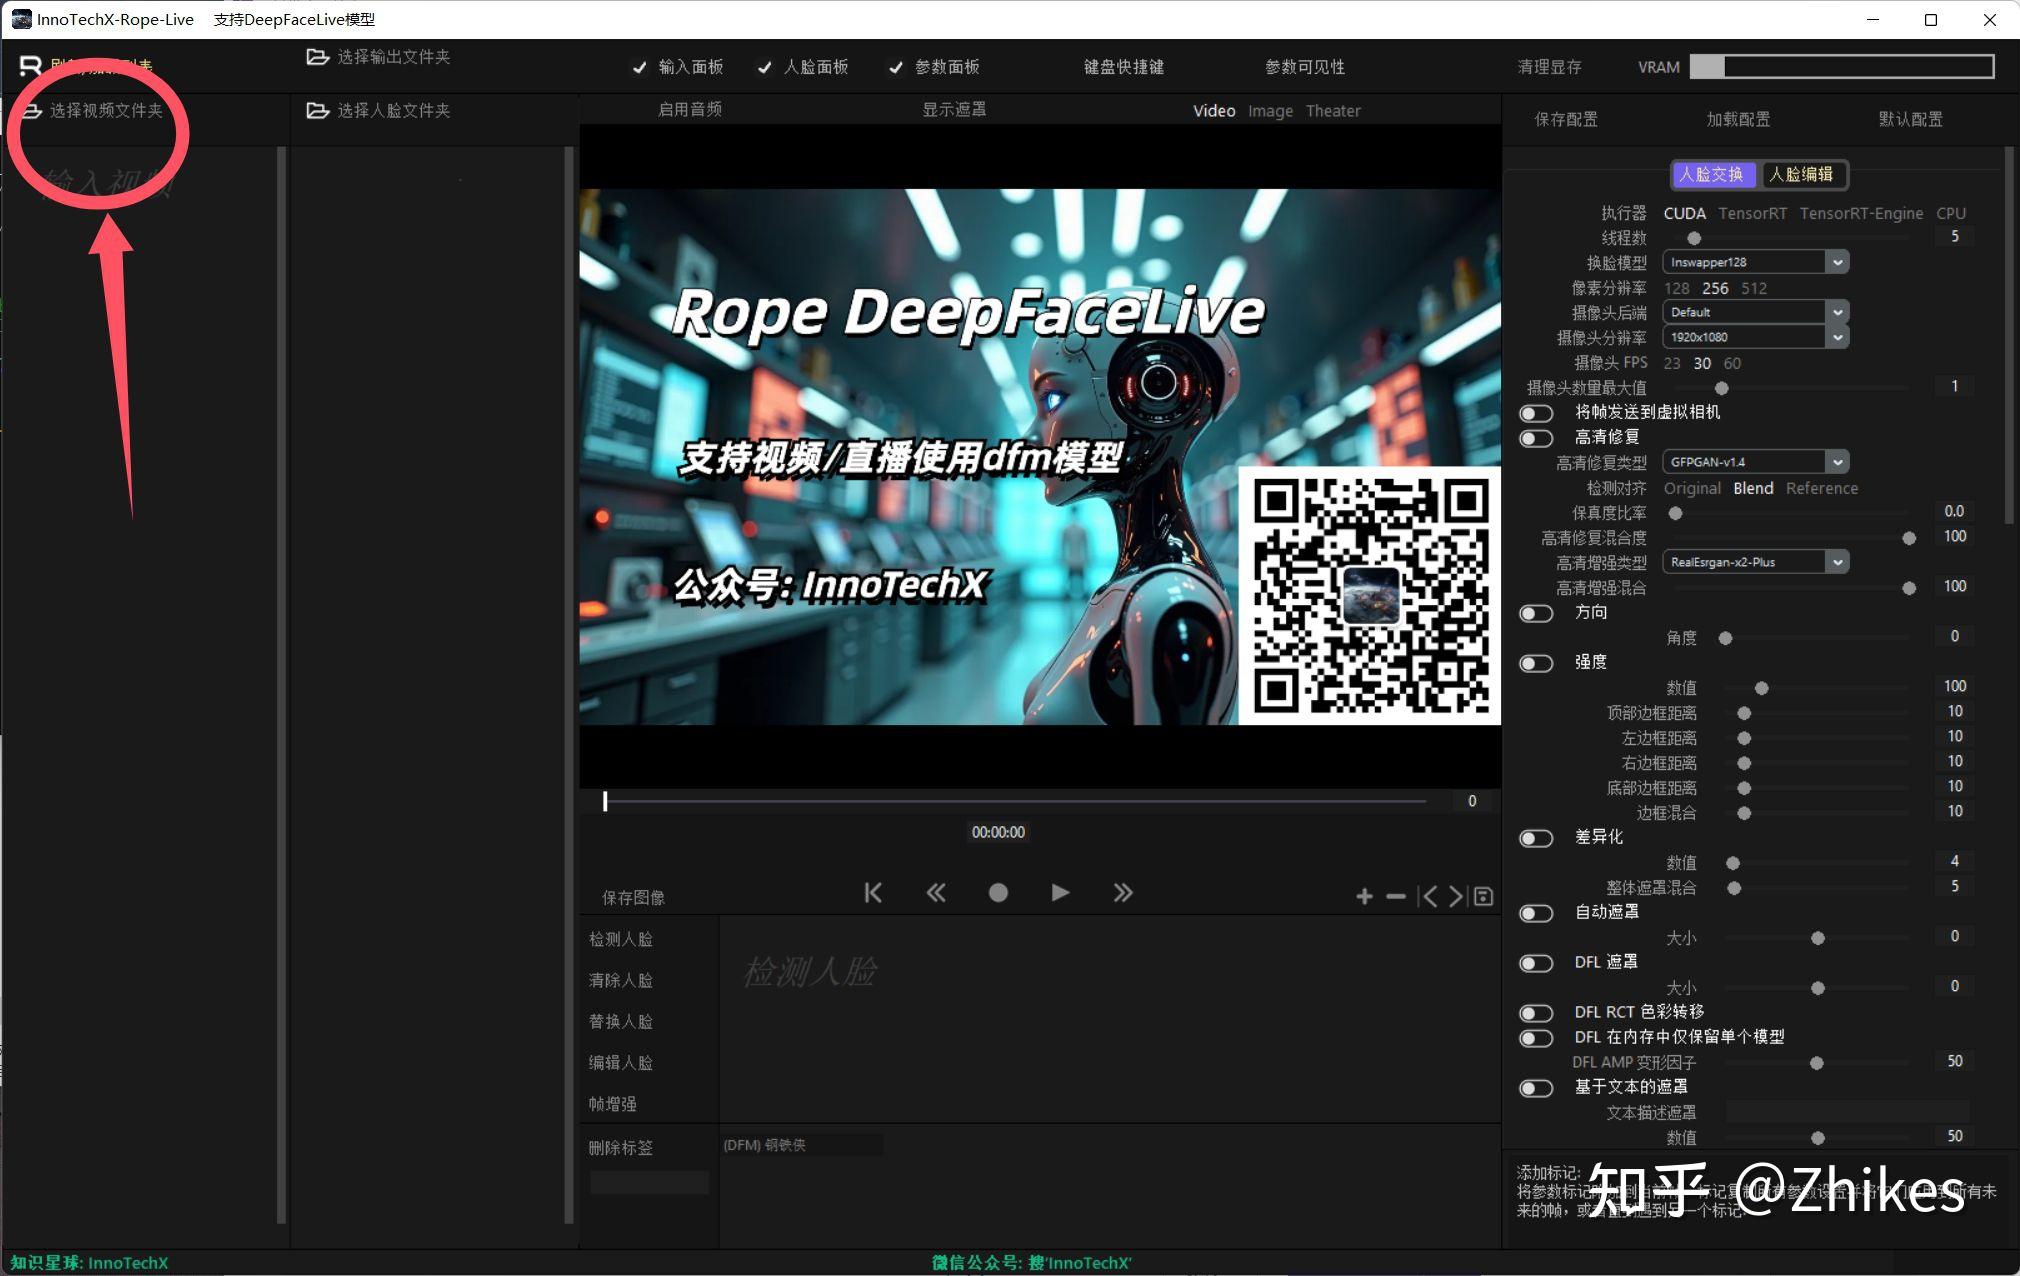Click the 加载配置 button
Image resolution: width=2020 pixels, height=1276 pixels.
[x=1738, y=119]
